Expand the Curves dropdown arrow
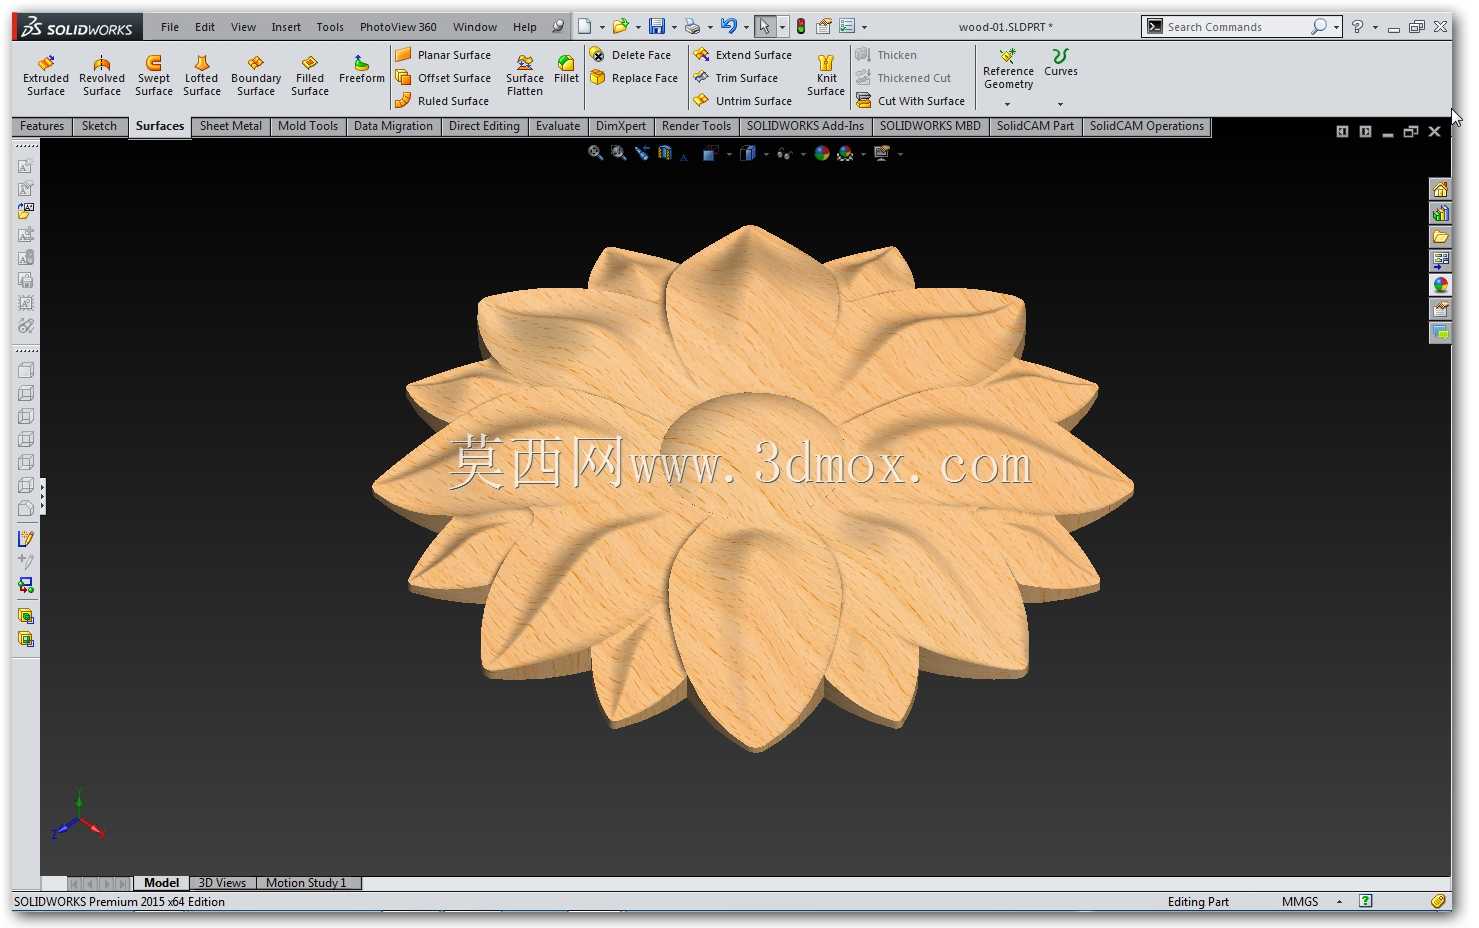1479x928 pixels. (x=1060, y=104)
